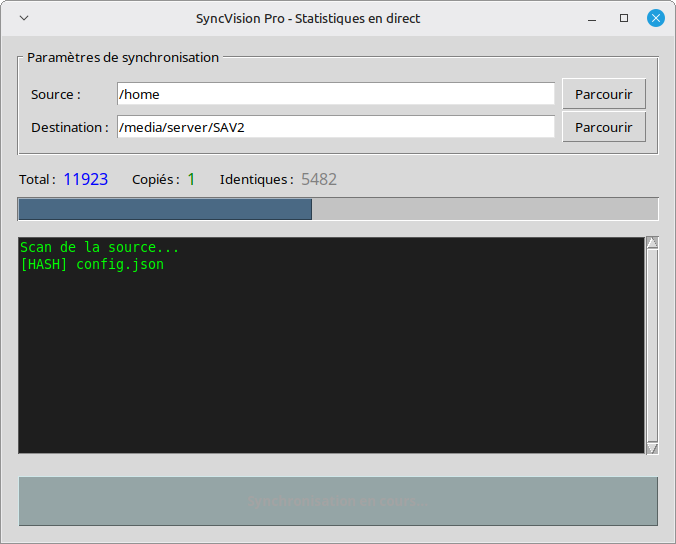Minimize the SyncVision Pro window
676x544 pixels.
[x=592, y=18]
